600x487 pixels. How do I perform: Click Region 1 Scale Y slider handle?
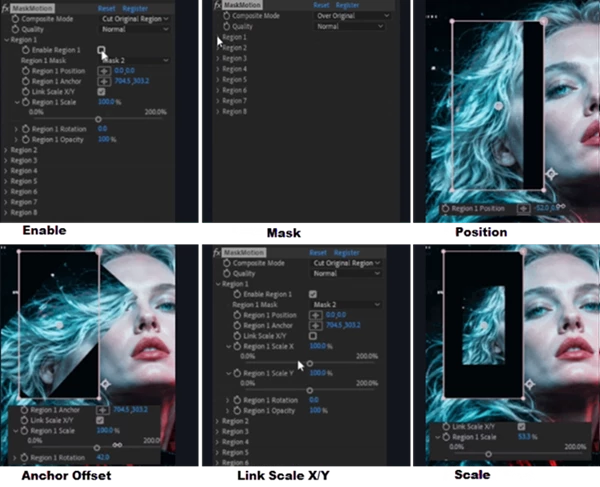pos(310,390)
